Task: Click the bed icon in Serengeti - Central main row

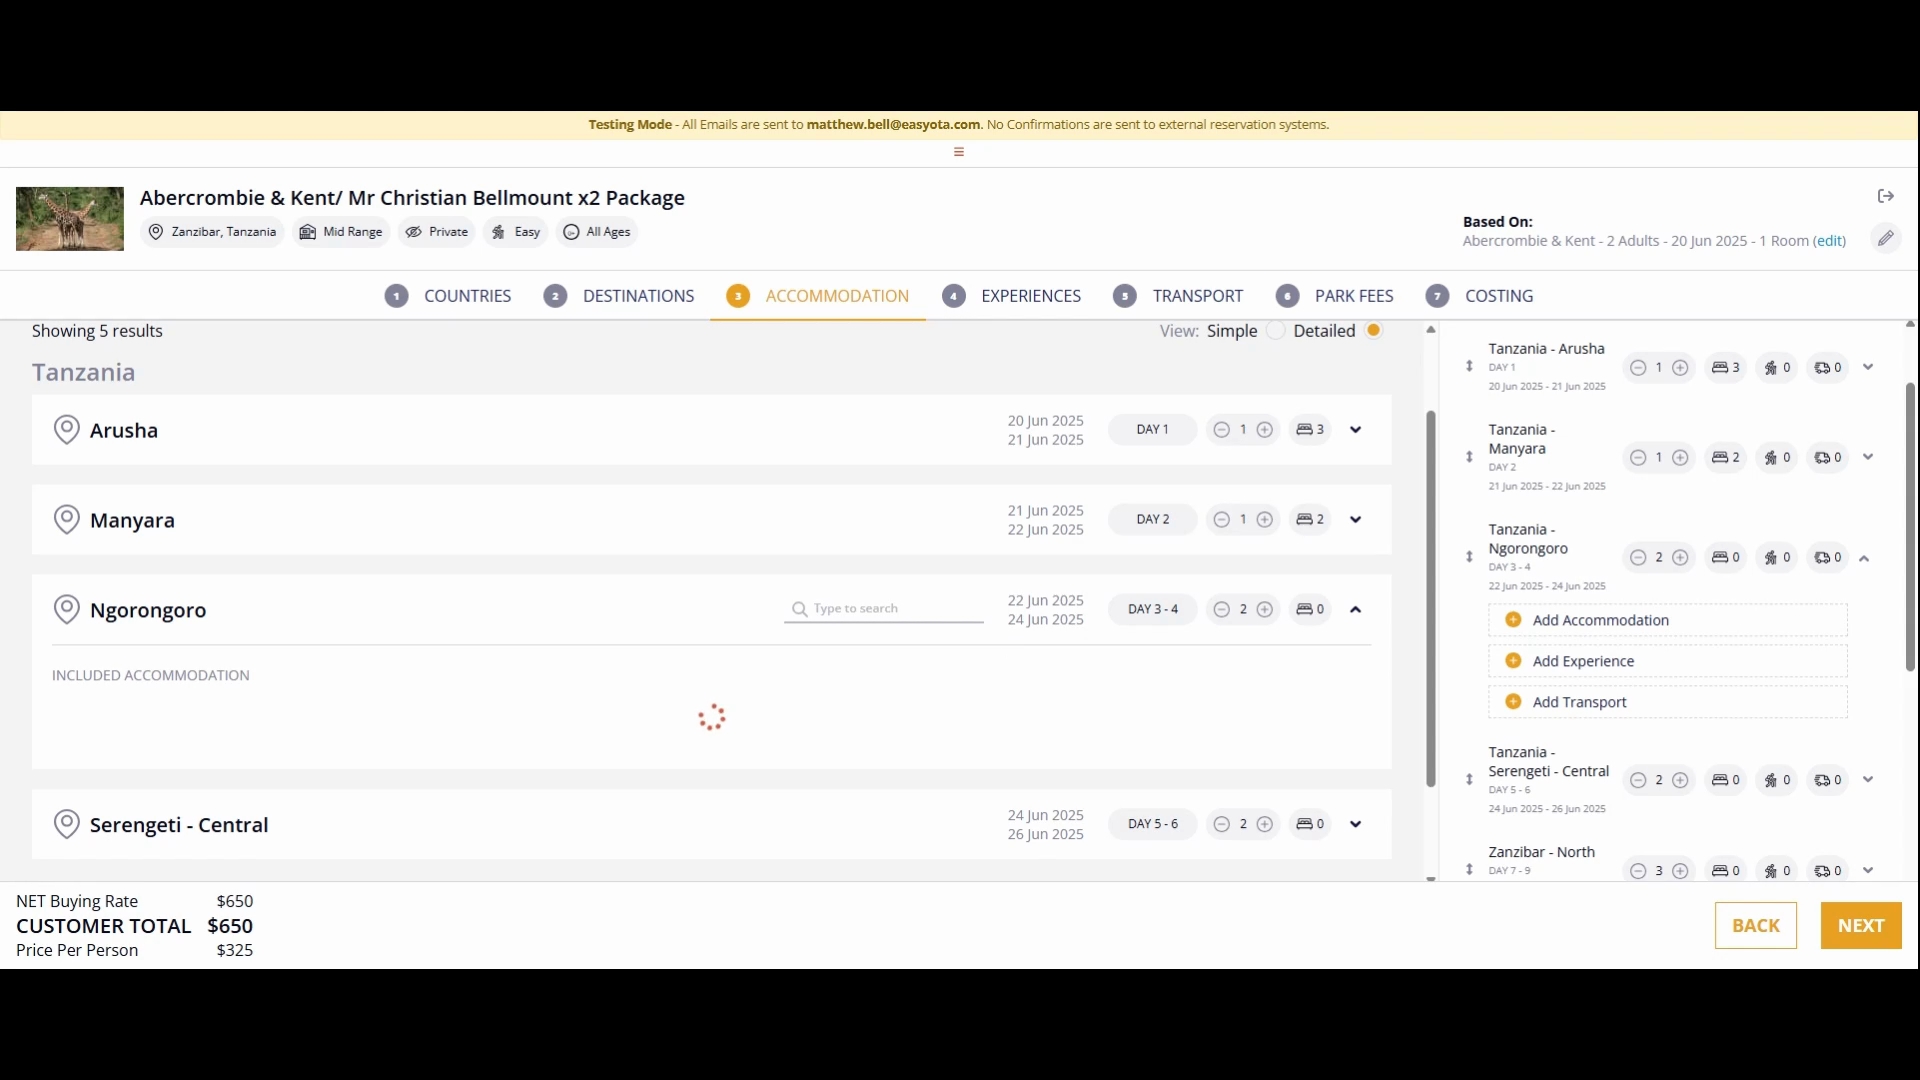Action: coord(1310,825)
